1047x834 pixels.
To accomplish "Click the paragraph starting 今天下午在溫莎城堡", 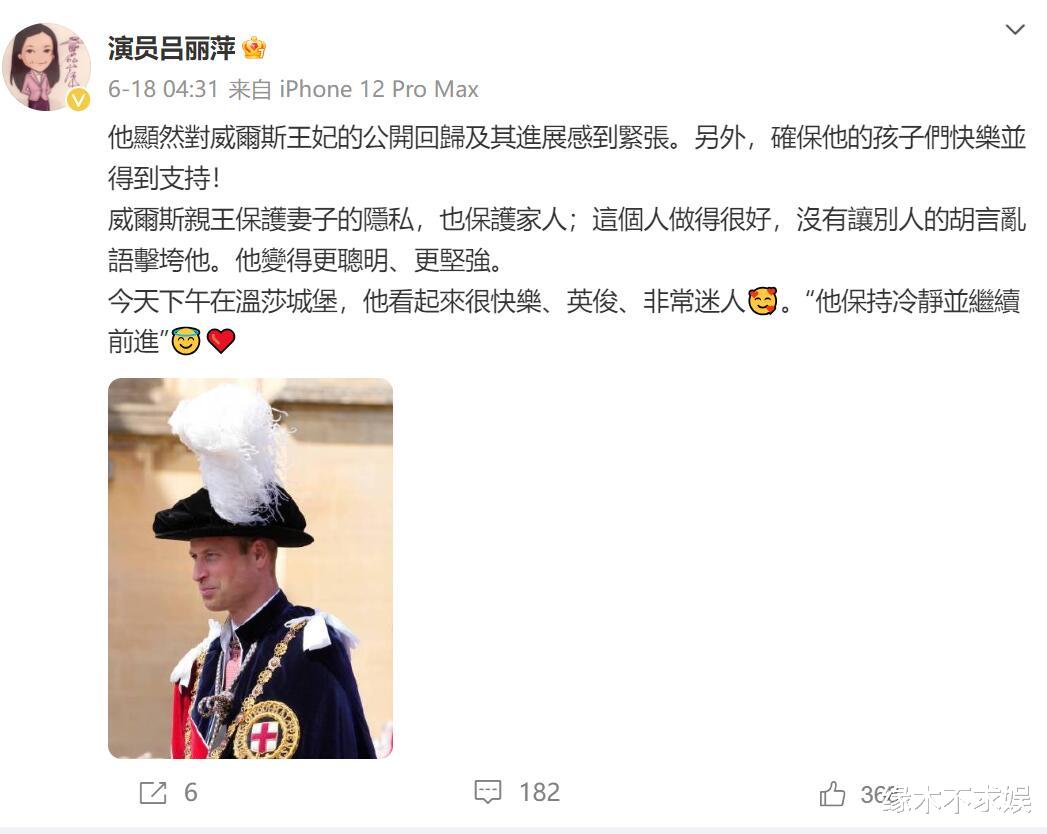I will 564,321.
